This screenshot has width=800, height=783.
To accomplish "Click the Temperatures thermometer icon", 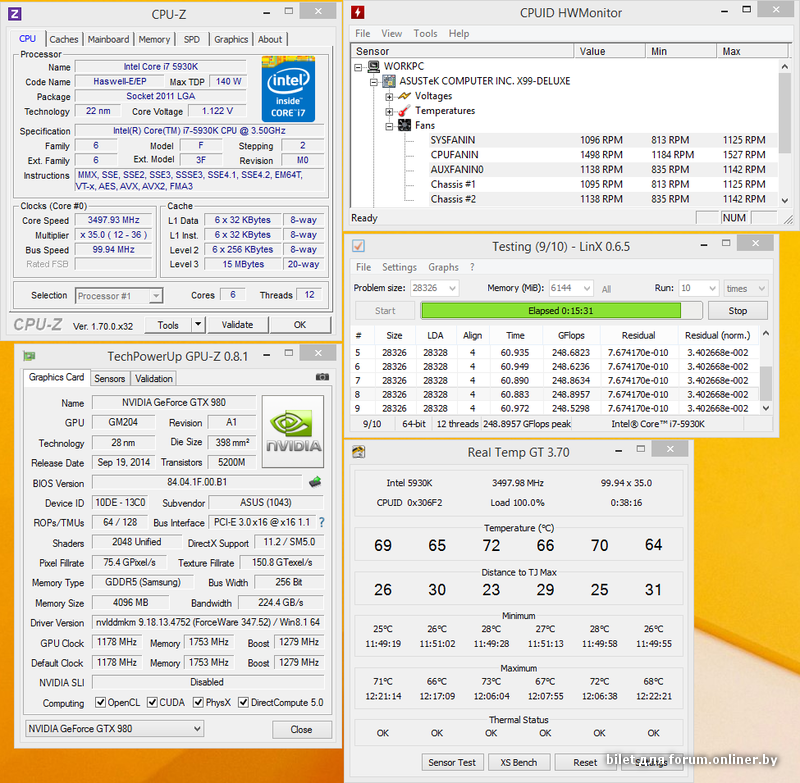I will [x=405, y=111].
